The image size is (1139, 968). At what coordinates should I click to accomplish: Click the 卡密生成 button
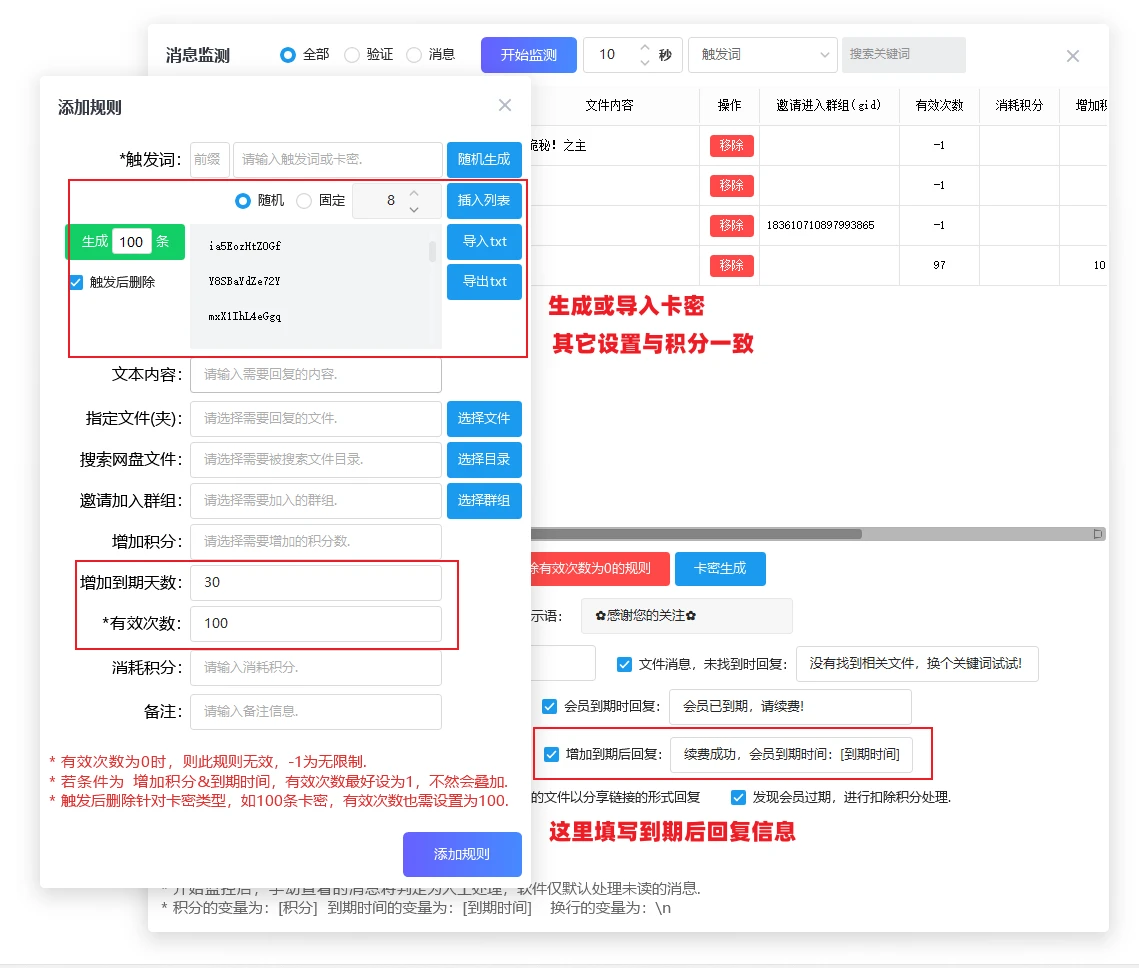click(719, 568)
